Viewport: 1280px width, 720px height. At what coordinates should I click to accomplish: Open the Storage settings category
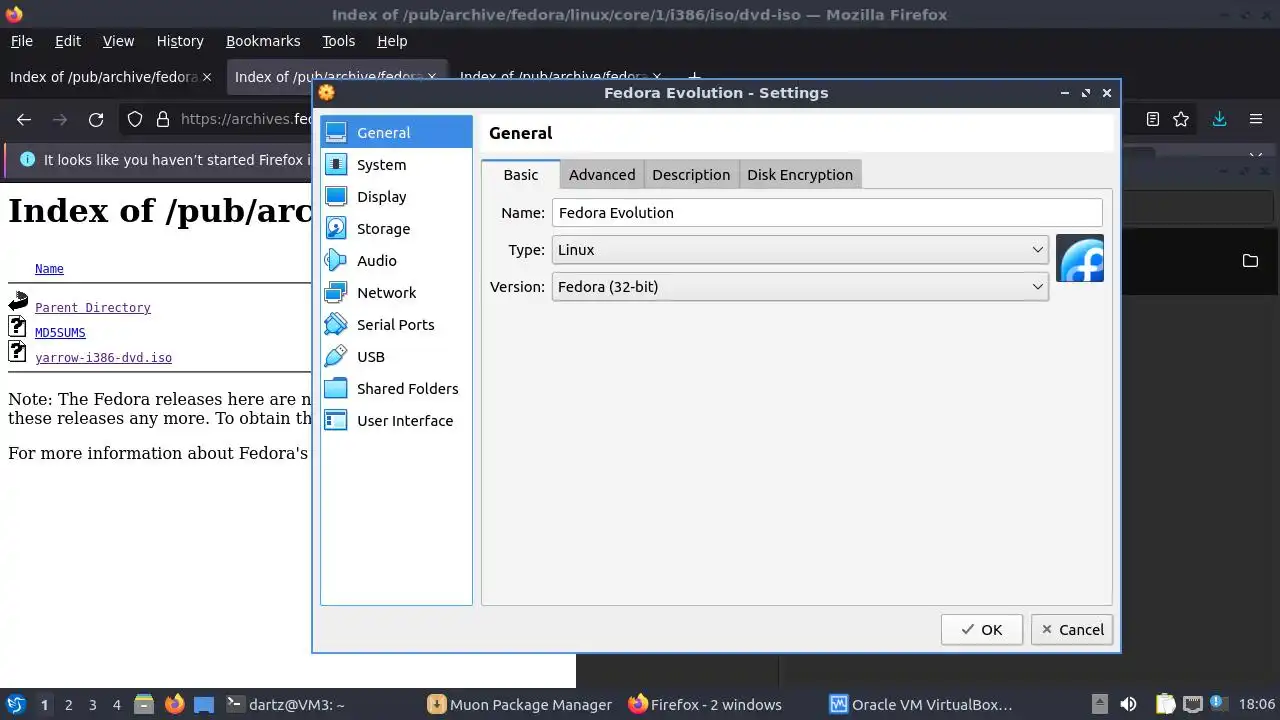[x=396, y=228]
